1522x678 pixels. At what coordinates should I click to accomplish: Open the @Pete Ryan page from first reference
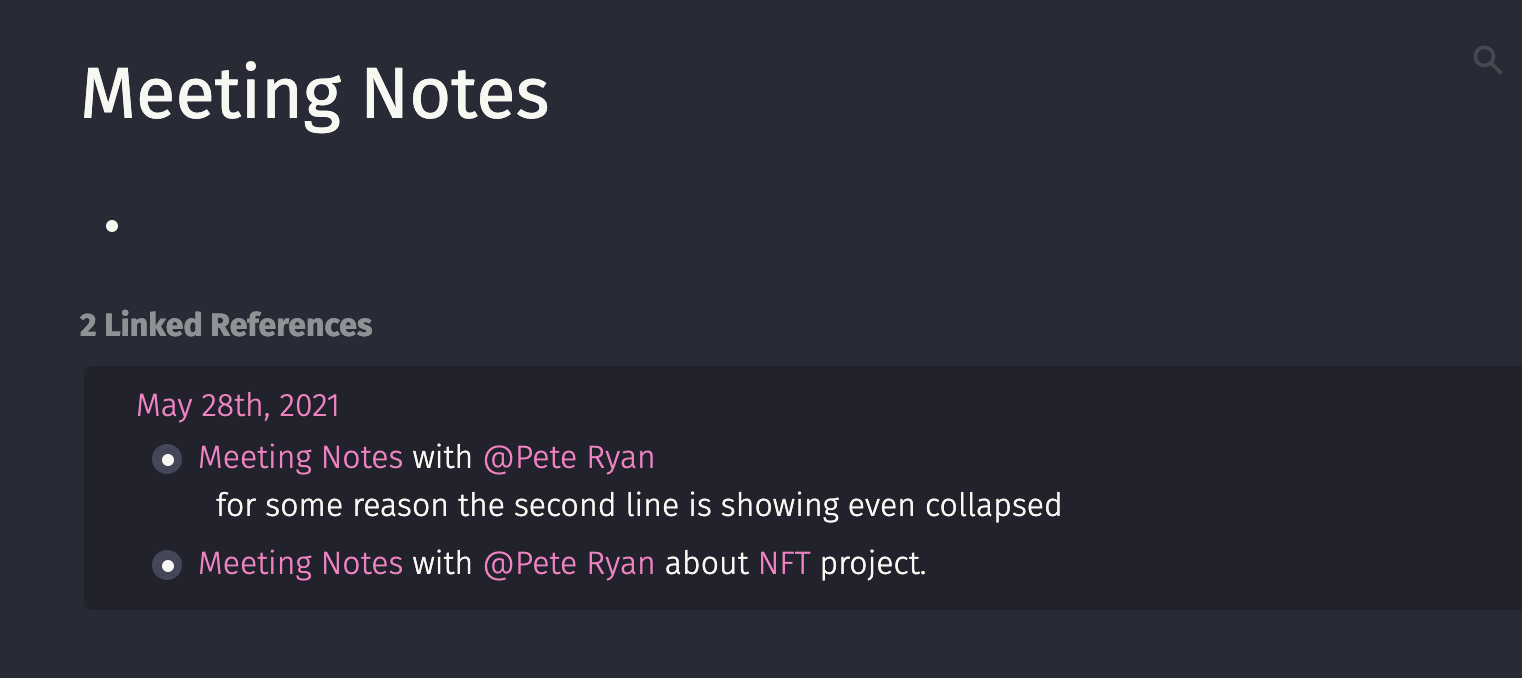(568, 458)
